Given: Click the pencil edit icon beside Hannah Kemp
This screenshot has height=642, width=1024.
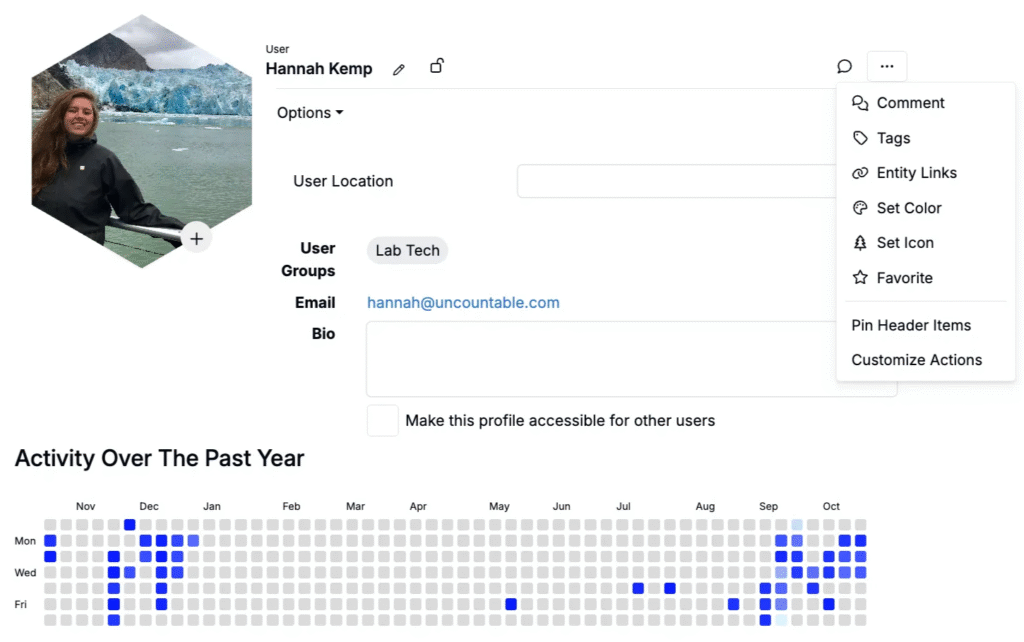Looking at the screenshot, I should click(x=399, y=70).
